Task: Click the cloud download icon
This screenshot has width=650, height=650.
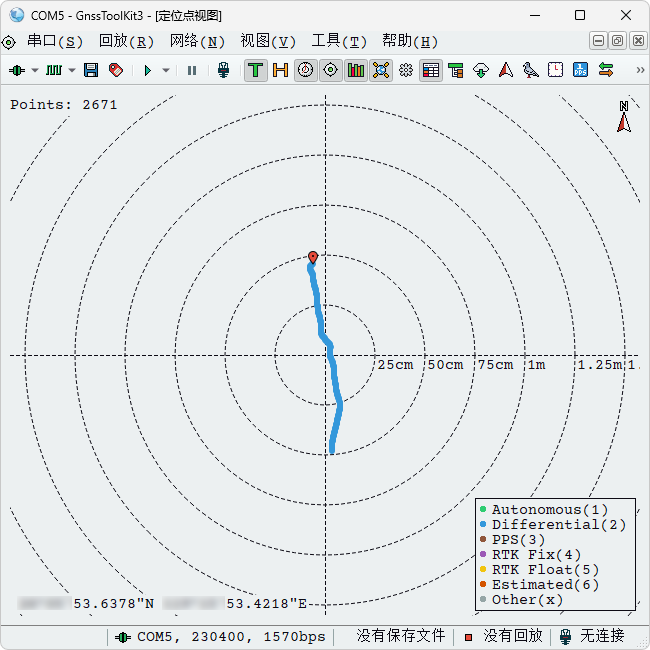Action: [x=481, y=70]
